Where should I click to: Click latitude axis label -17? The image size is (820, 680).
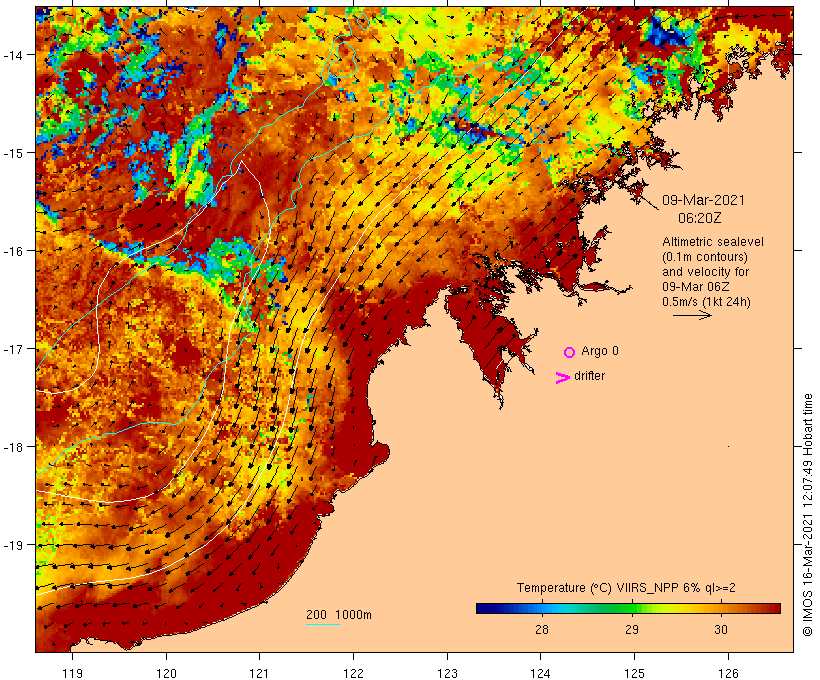tap(12, 348)
